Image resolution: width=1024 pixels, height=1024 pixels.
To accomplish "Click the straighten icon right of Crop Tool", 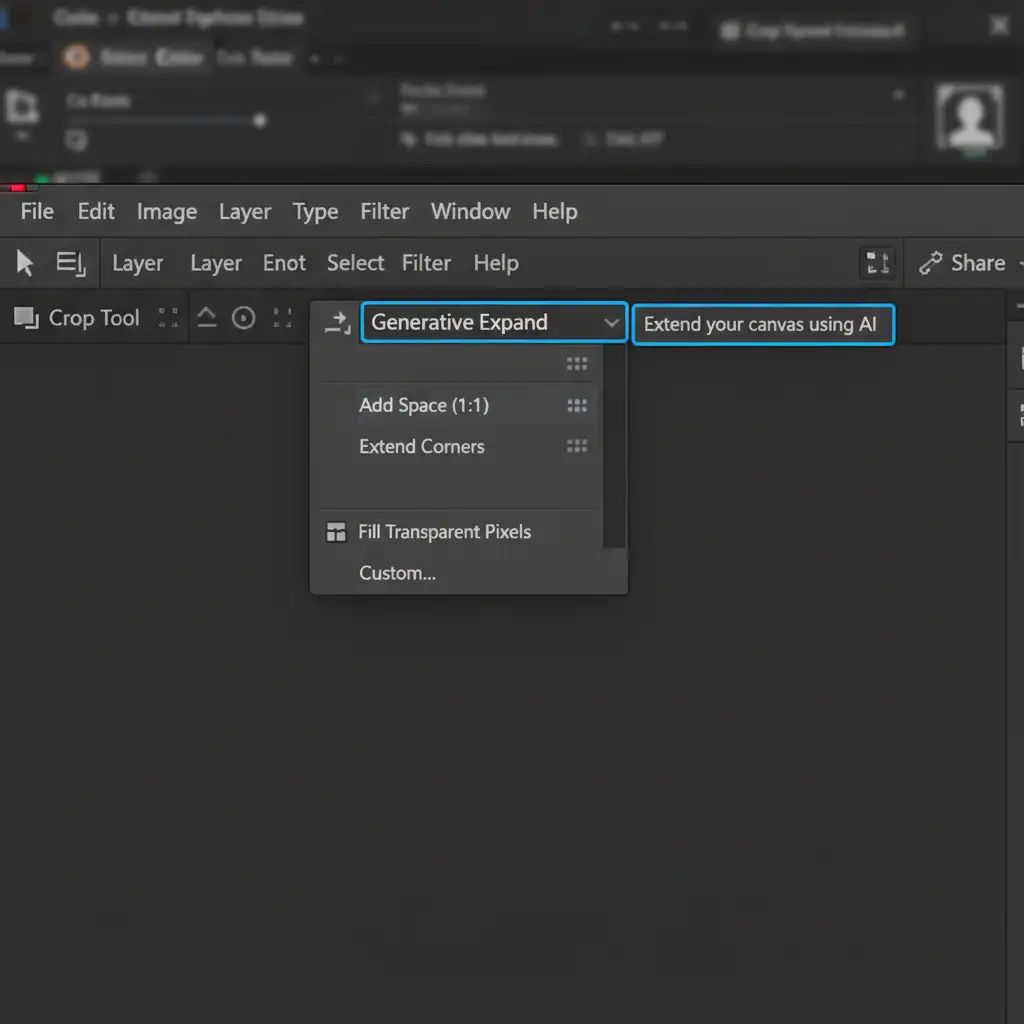I will click(207, 318).
